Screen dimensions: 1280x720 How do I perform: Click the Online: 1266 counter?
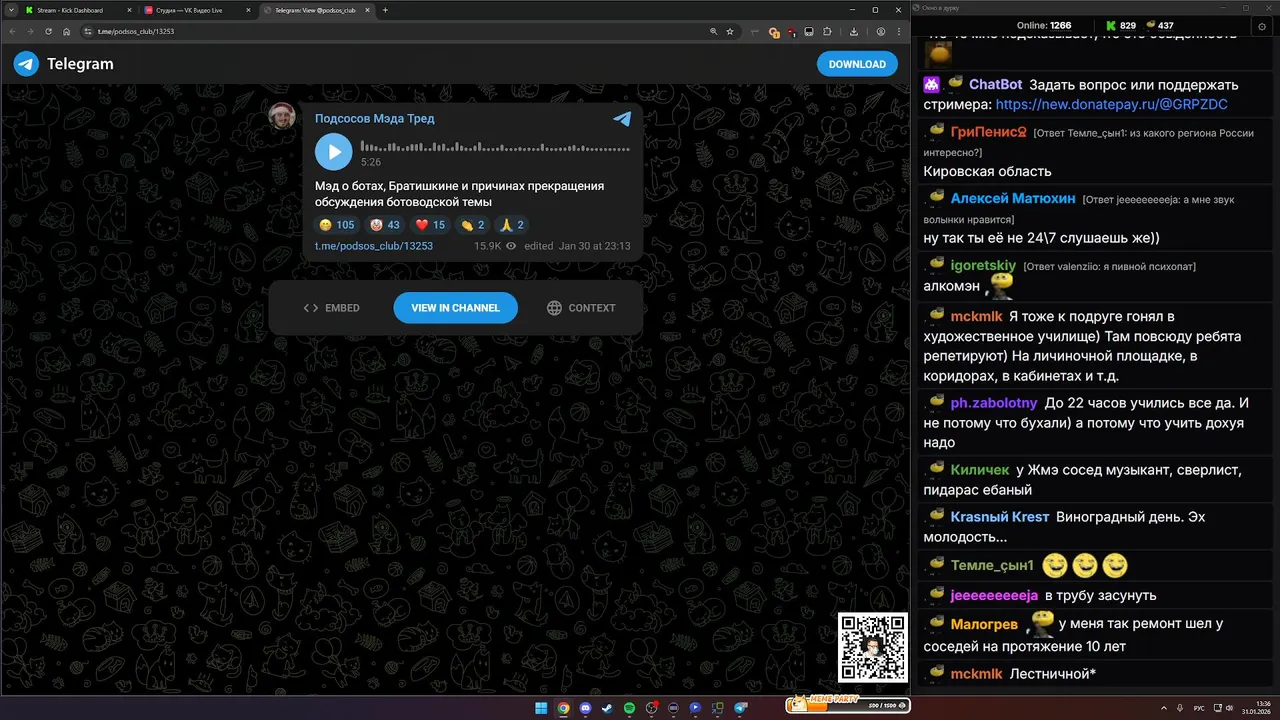tap(1044, 25)
